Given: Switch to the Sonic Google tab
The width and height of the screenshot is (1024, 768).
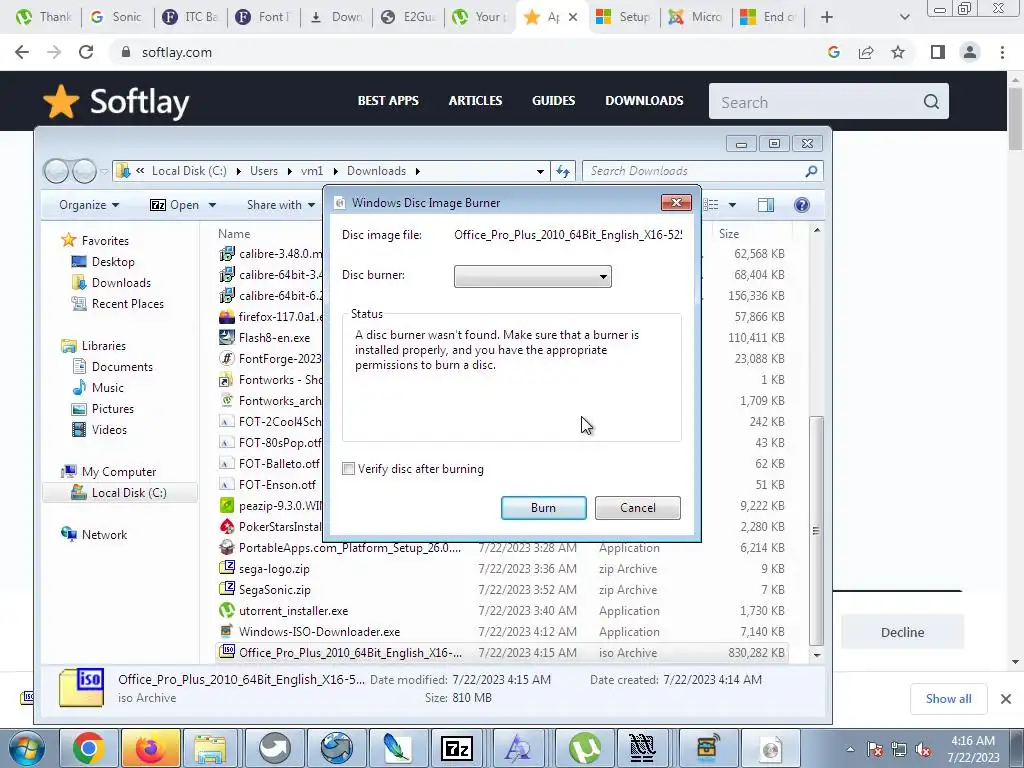Looking at the screenshot, I should tap(116, 17).
